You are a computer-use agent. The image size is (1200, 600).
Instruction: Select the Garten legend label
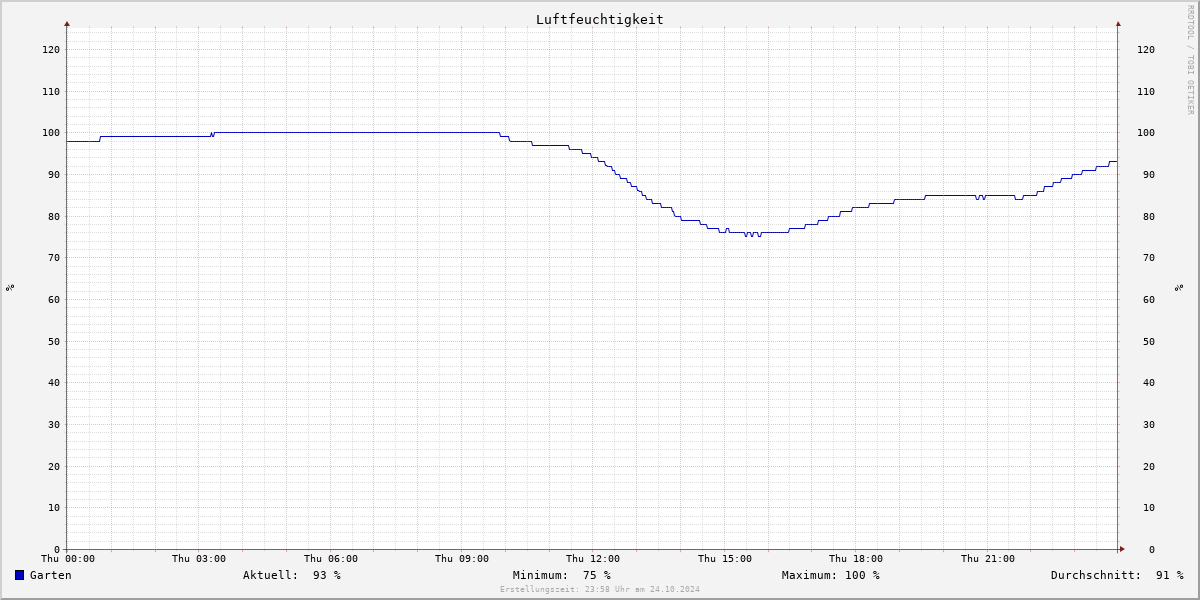50,575
